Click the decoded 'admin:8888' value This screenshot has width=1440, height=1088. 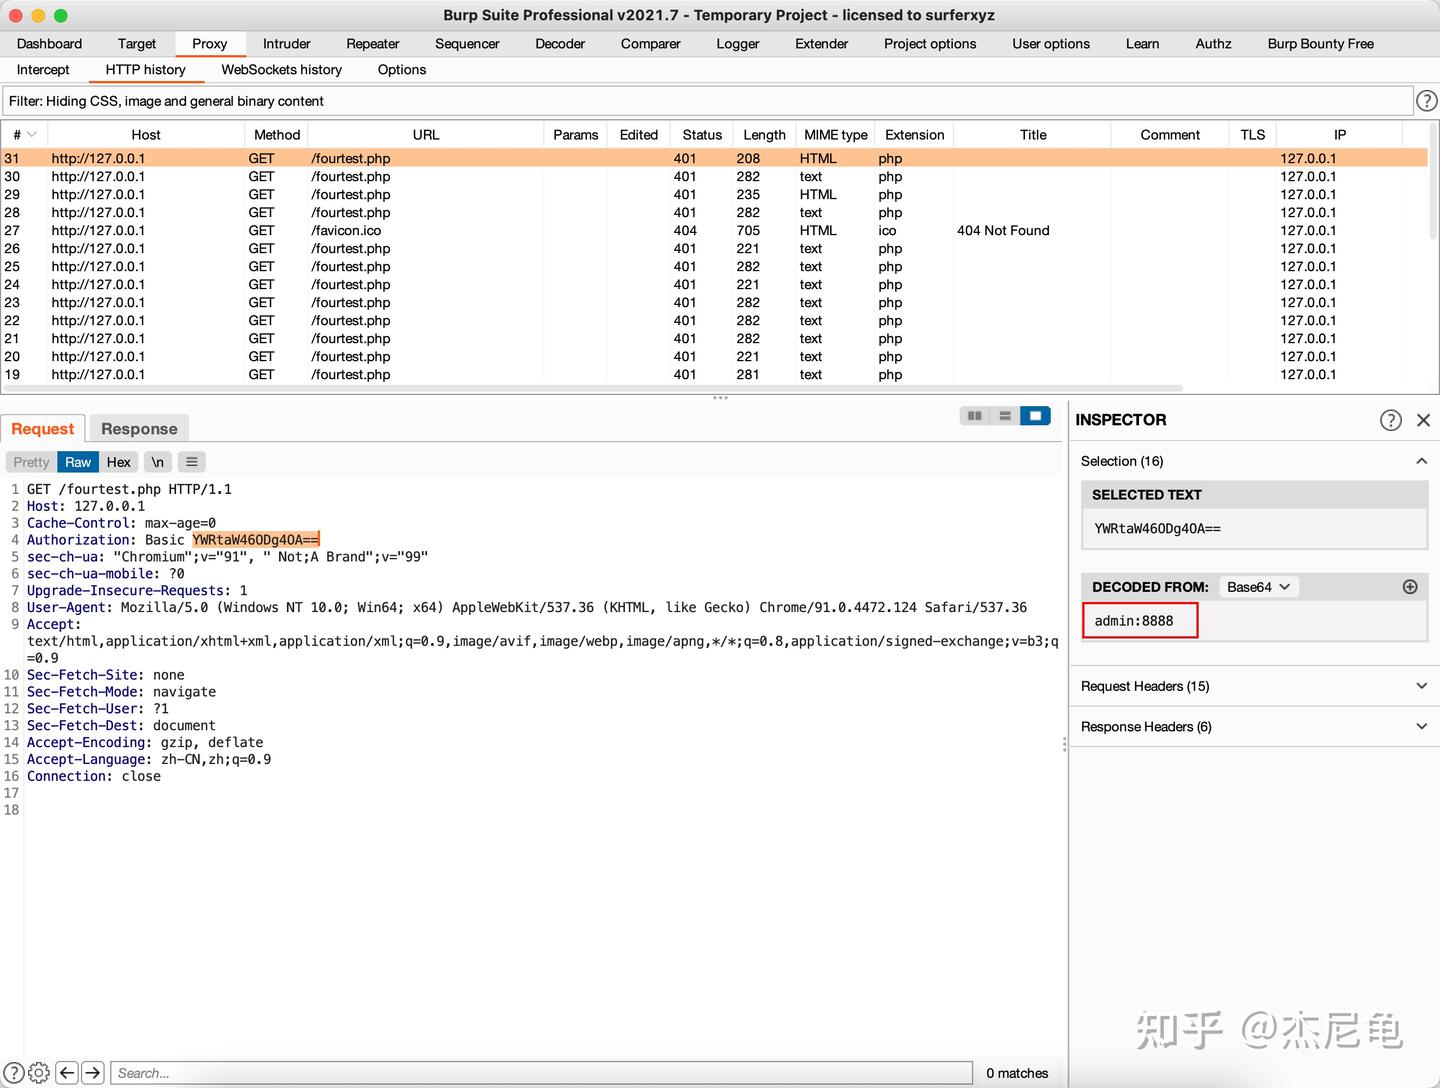(x=1134, y=621)
